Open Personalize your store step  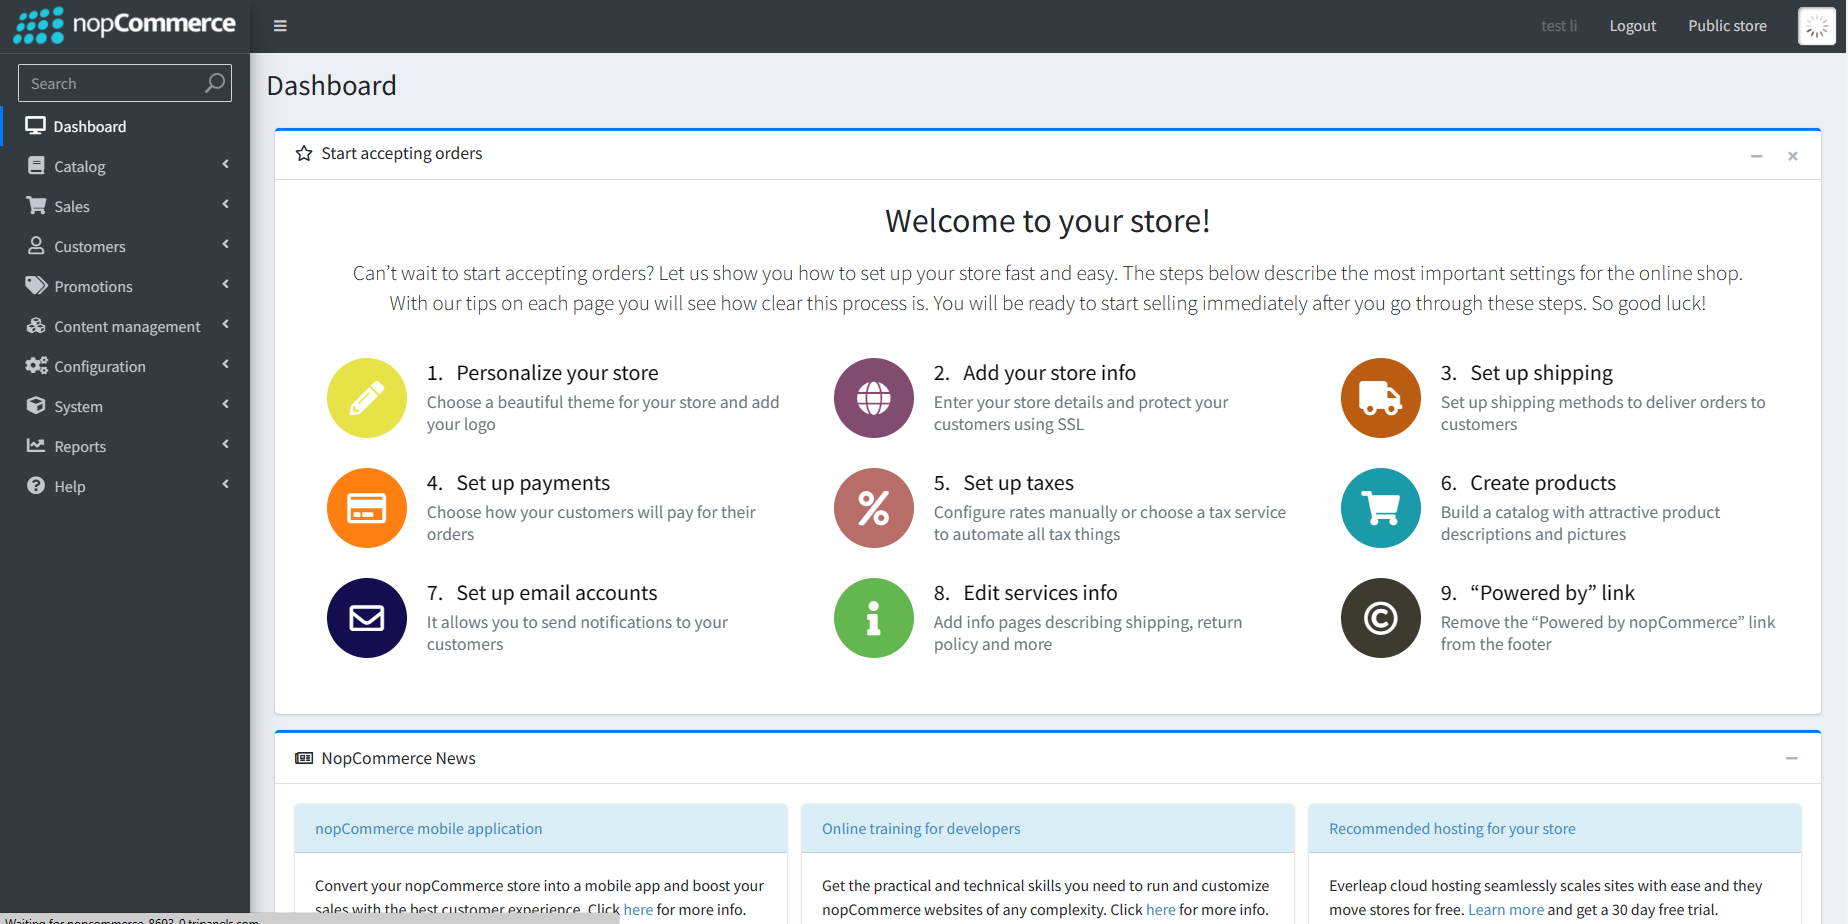(557, 373)
